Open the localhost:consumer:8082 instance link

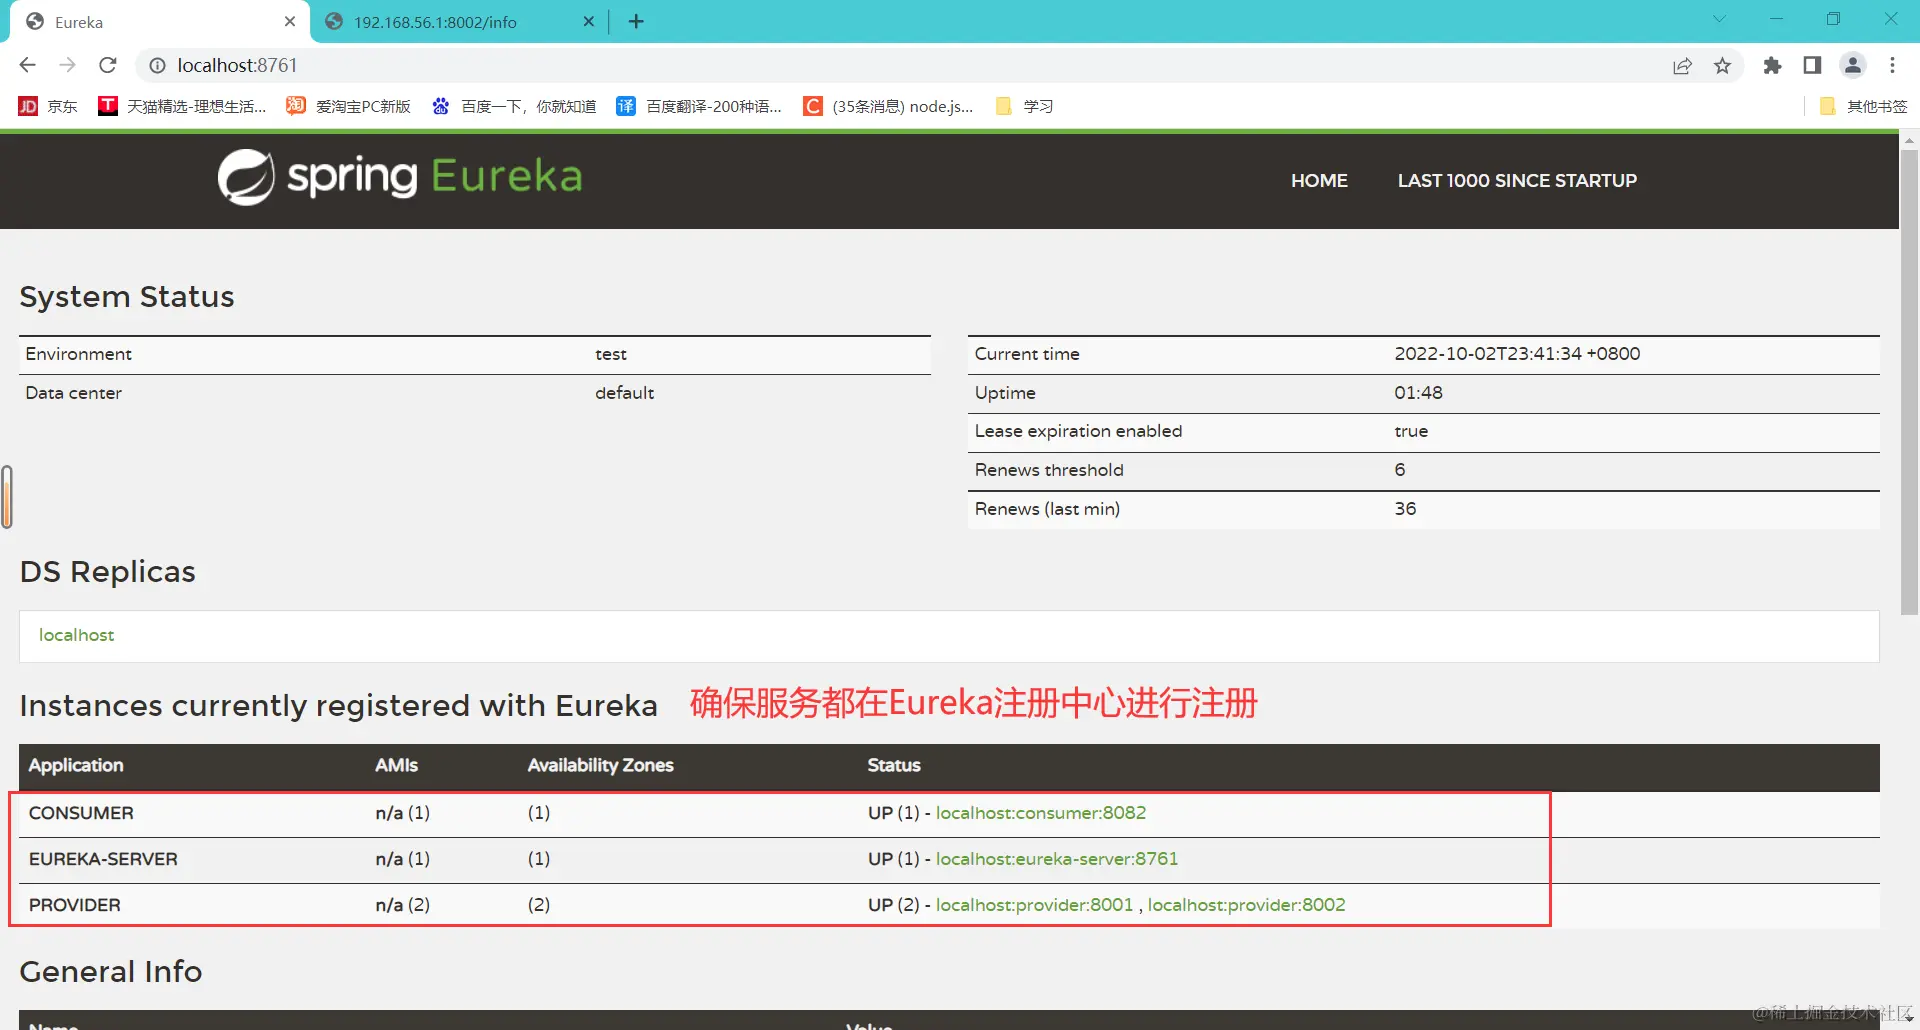coord(1041,813)
